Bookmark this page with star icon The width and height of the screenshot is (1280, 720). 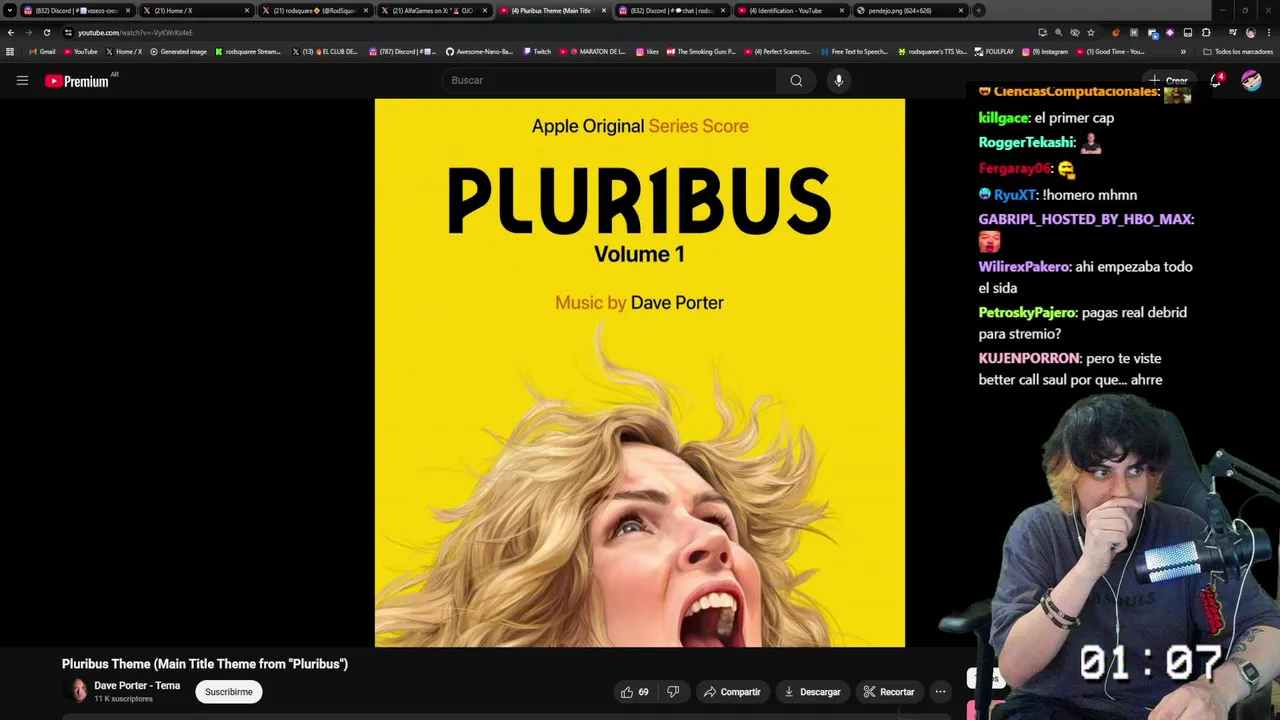click(x=1091, y=32)
